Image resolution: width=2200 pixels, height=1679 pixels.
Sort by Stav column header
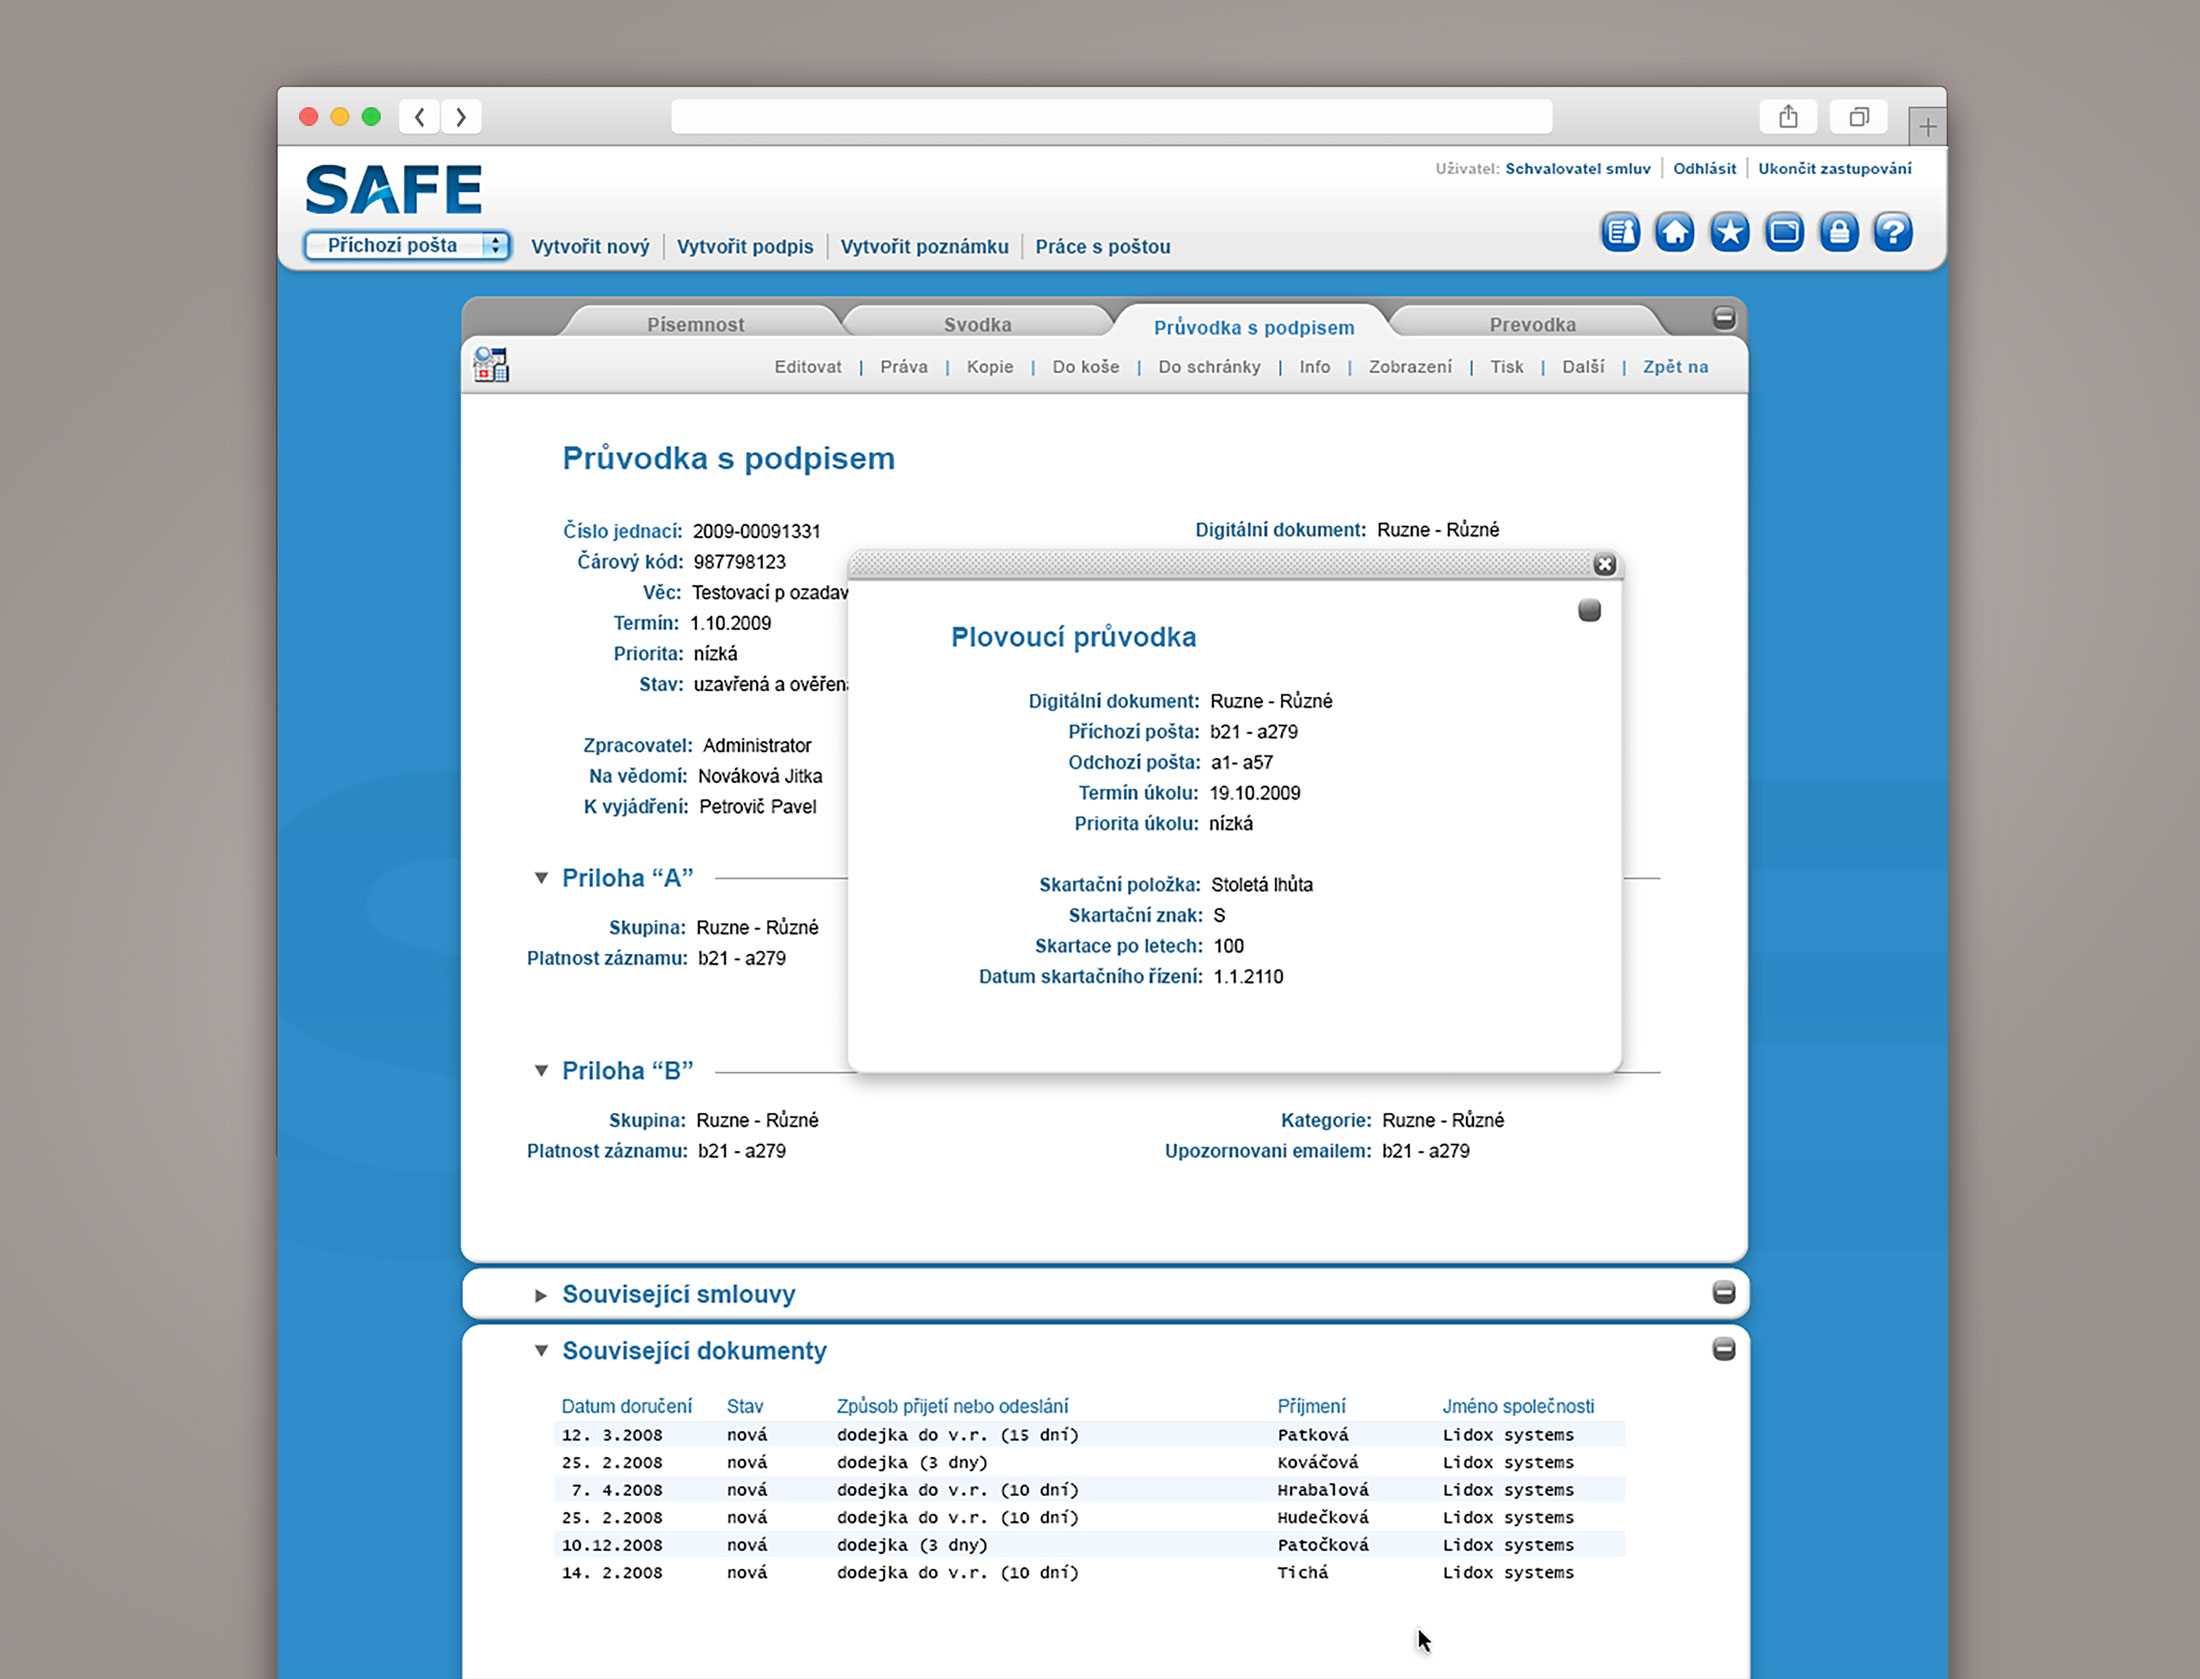pos(745,1406)
